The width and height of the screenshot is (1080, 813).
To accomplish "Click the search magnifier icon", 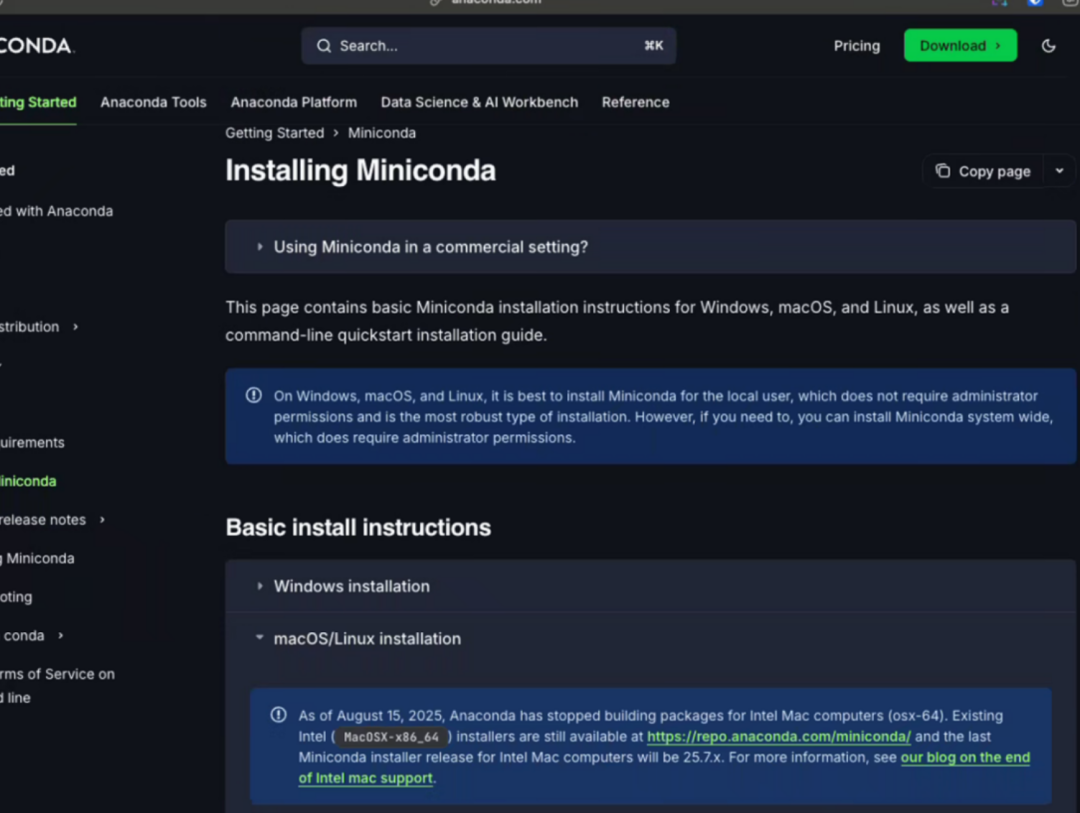I will tap(324, 46).
